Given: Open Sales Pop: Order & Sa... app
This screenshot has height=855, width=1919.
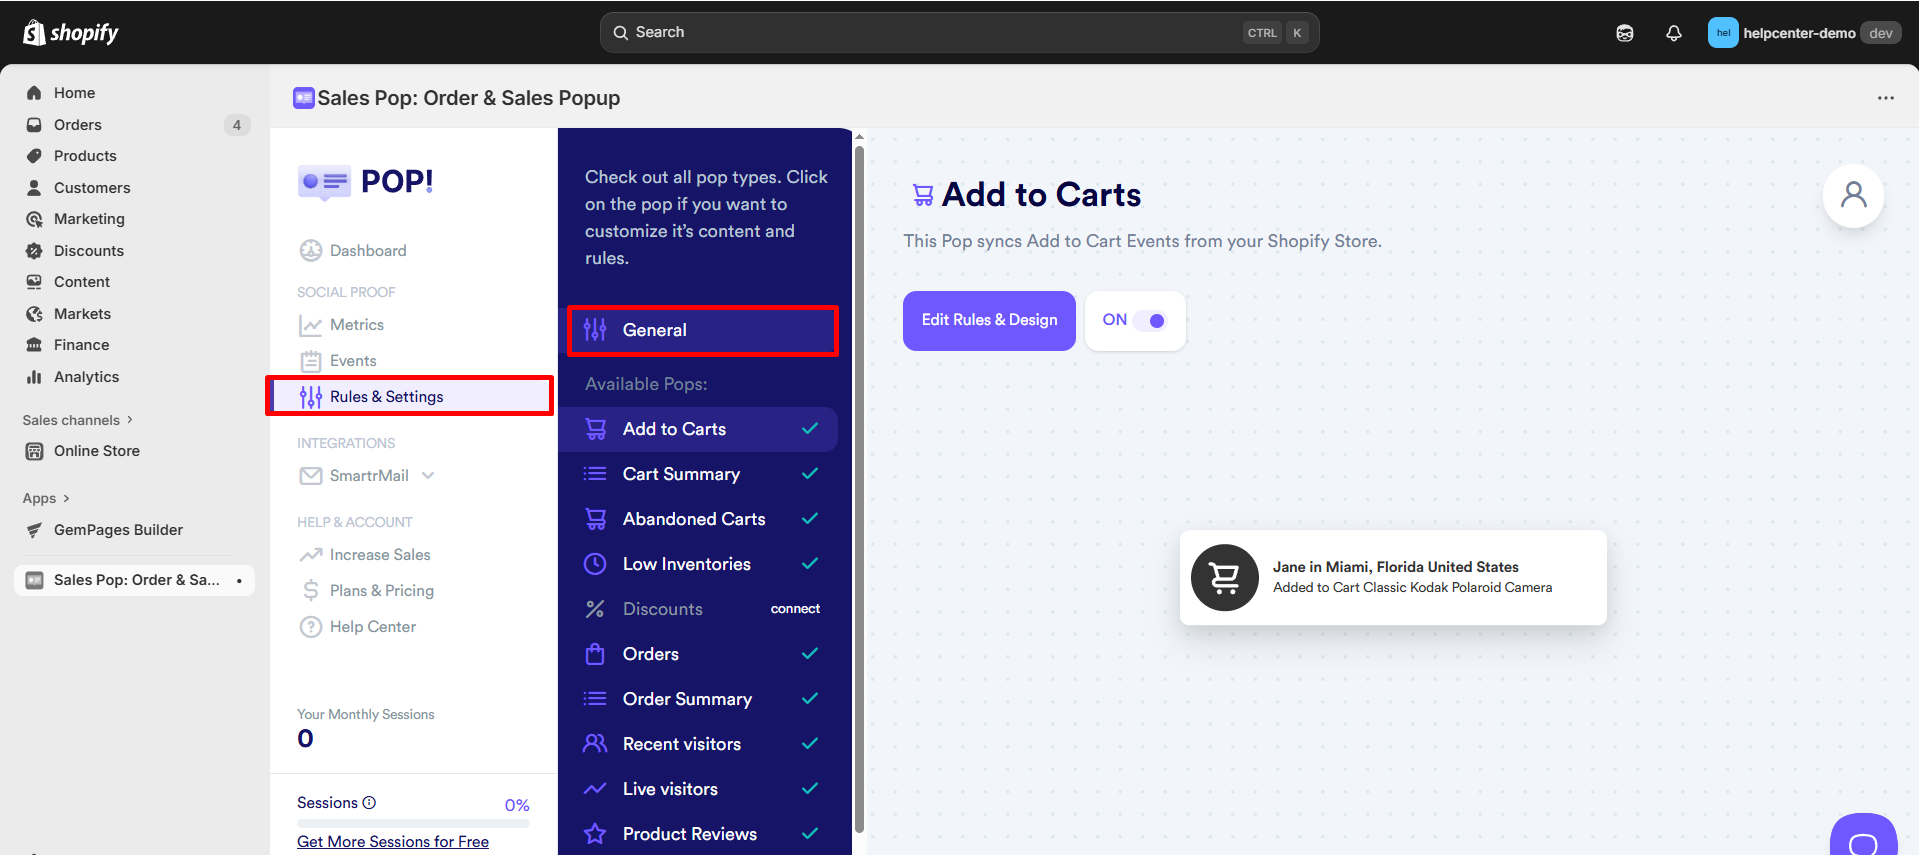Looking at the screenshot, I should coord(134,580).
